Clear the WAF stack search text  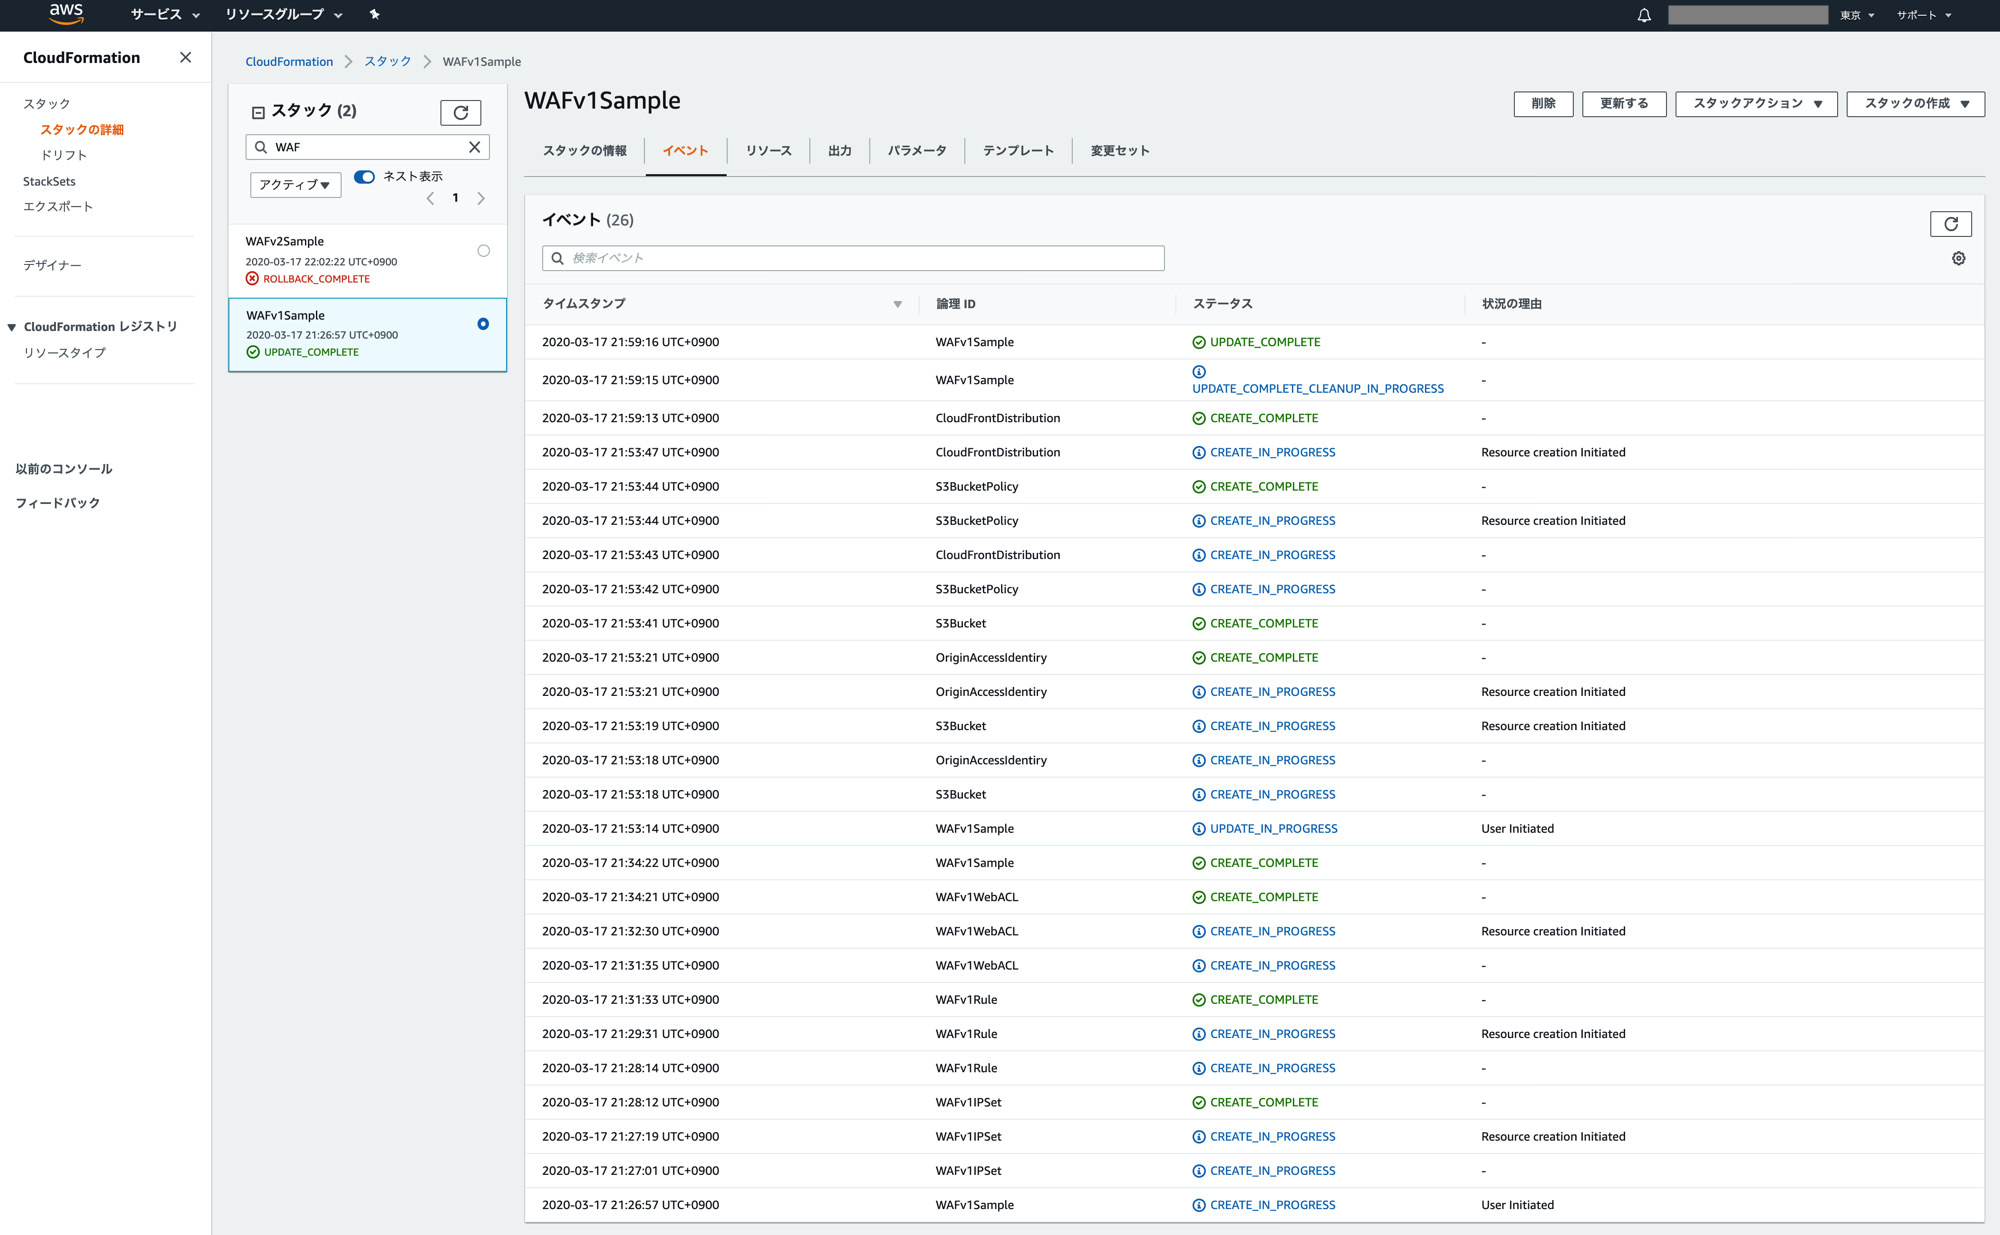tap(475, 147)
